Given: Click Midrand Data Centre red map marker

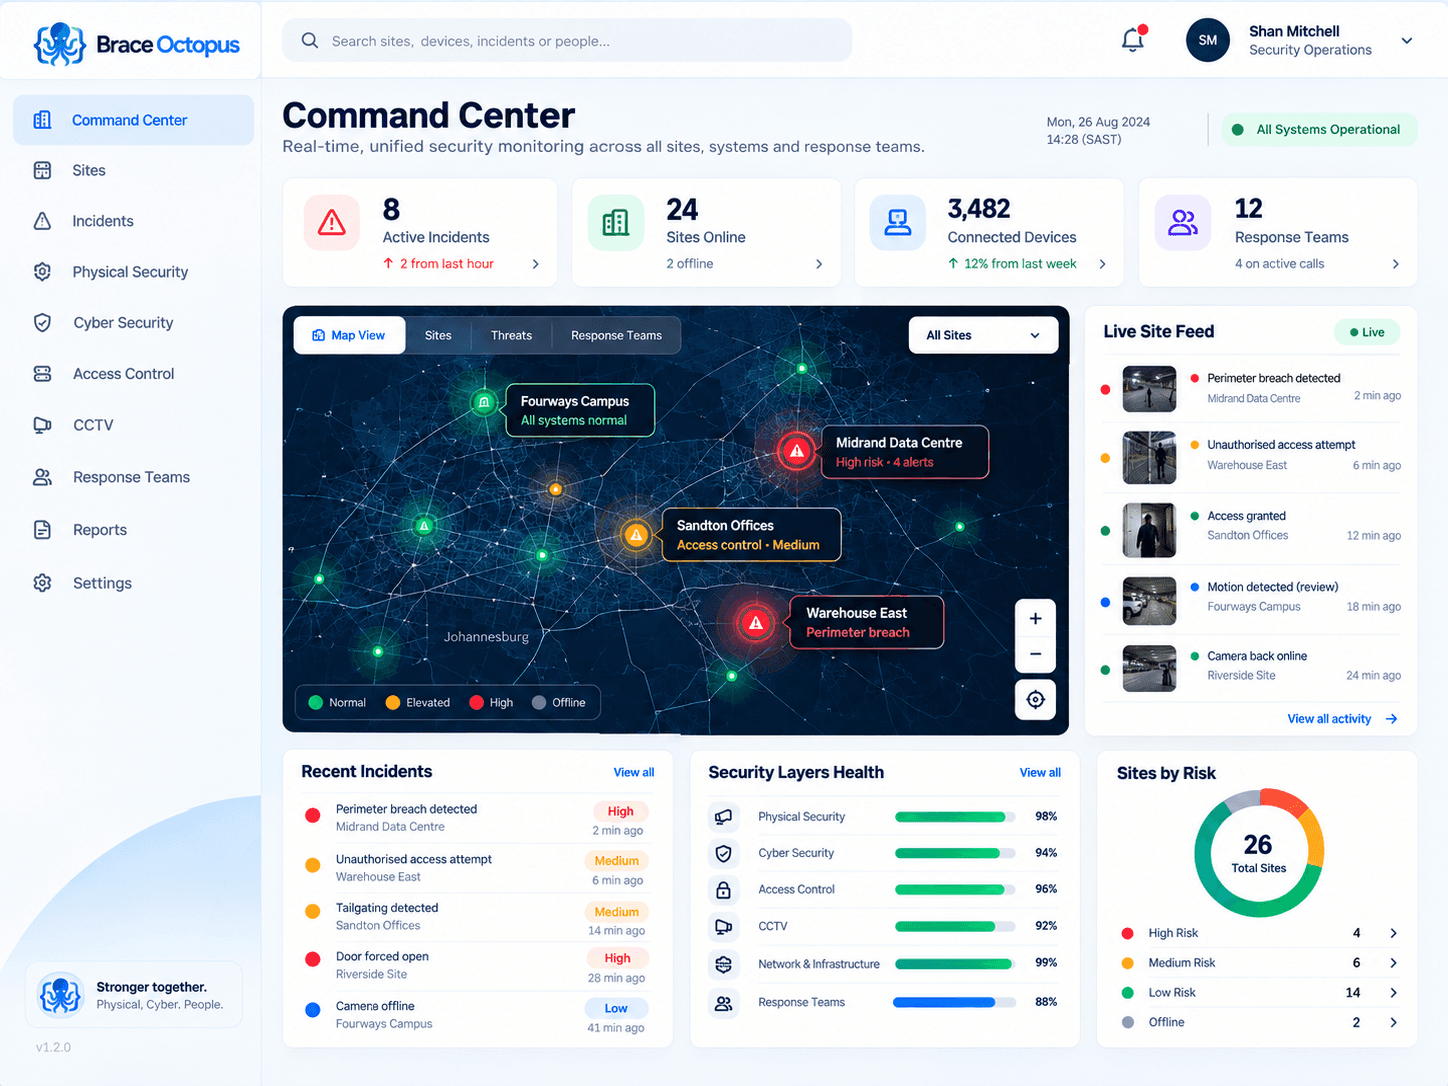Looking at the screenshot, I should (x=796, y=451).
